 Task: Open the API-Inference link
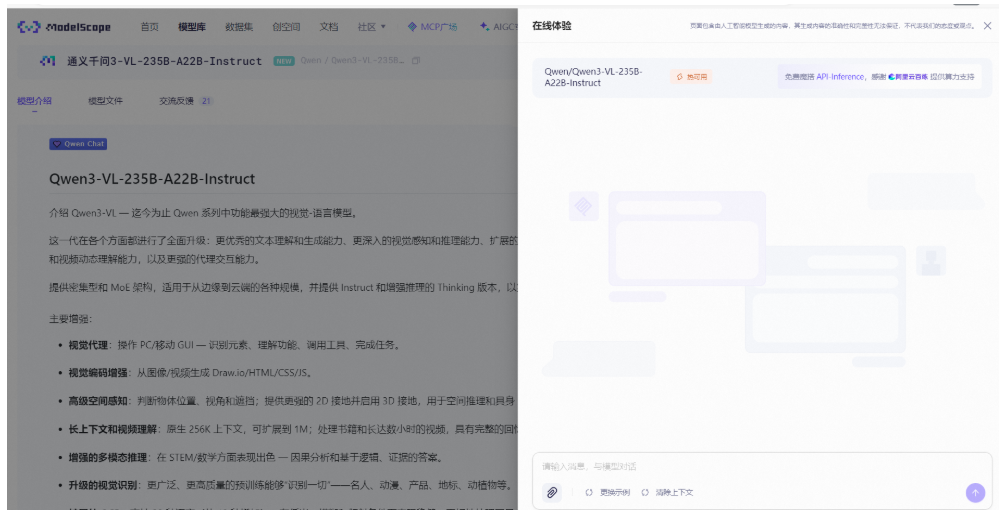pyautogui.click(x=841, y=76)
